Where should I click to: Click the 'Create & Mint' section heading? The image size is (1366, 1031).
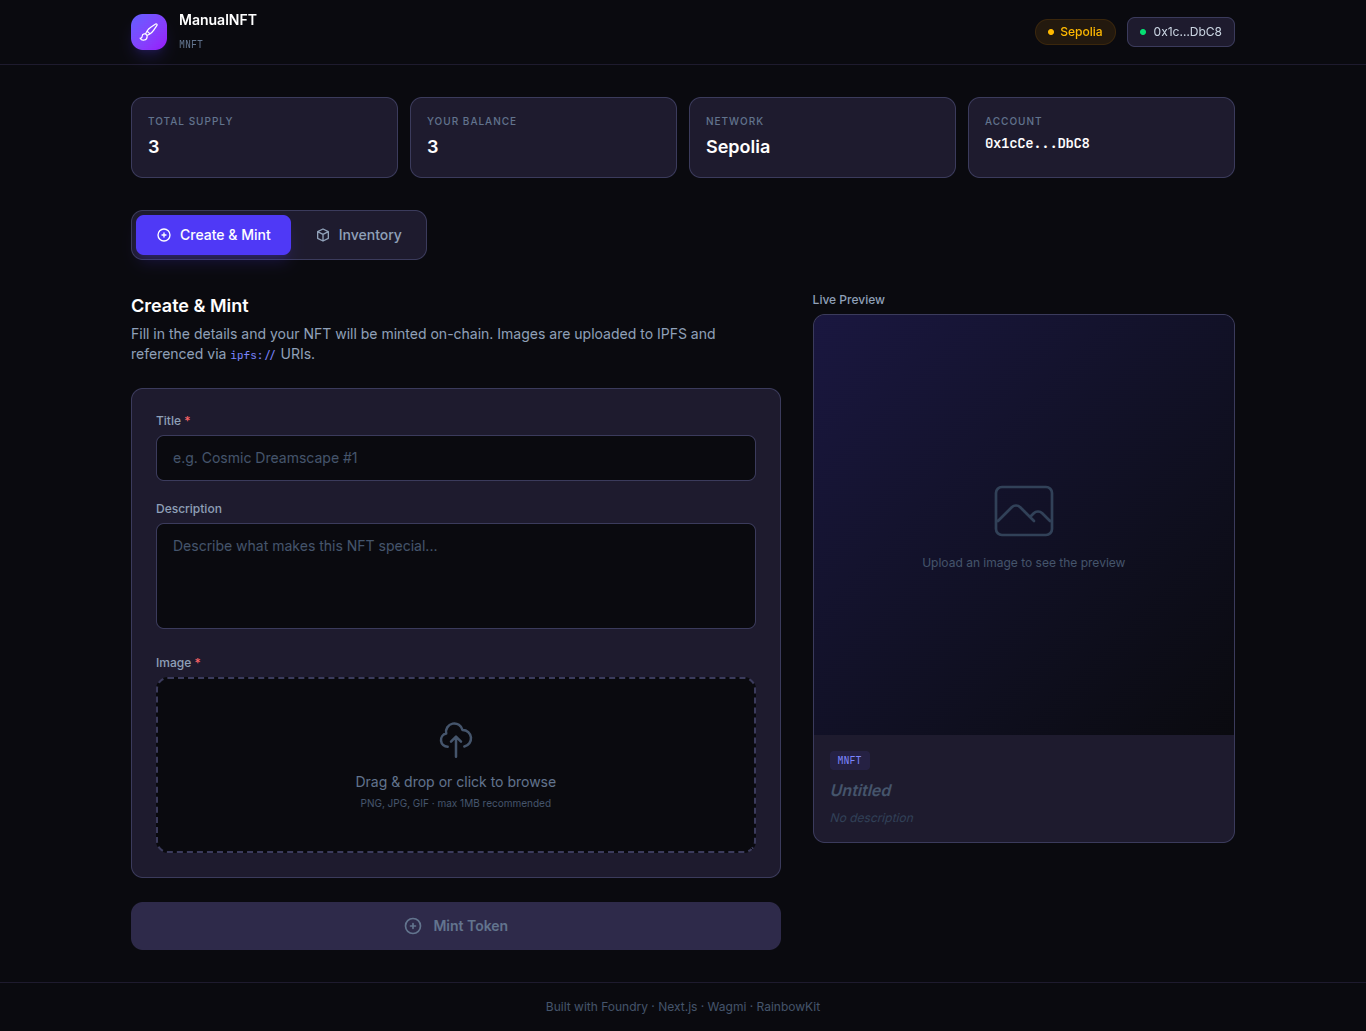[190, 306]
